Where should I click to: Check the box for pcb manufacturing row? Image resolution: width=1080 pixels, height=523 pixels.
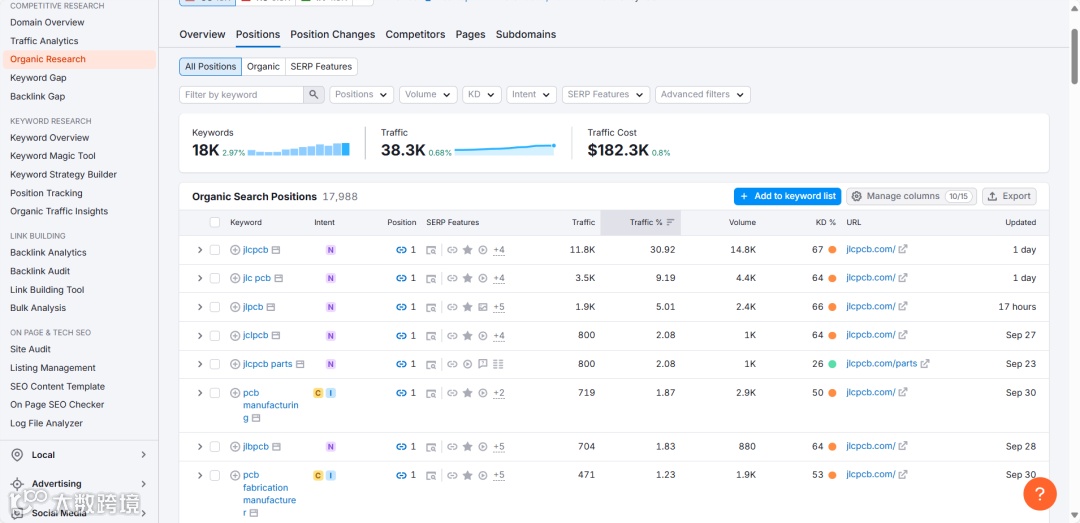[215, 393]
